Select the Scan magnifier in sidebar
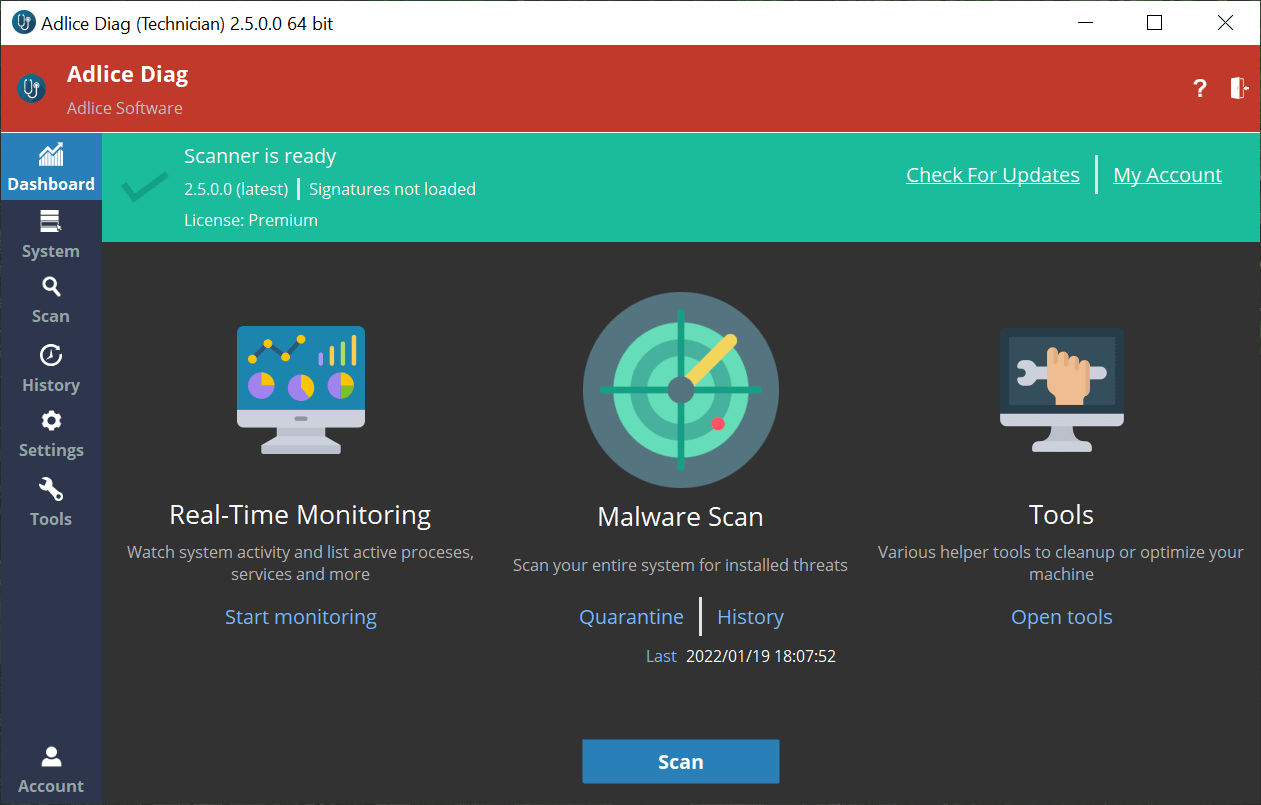Viewport: 1261px width, 805px height. click(51, 288)
